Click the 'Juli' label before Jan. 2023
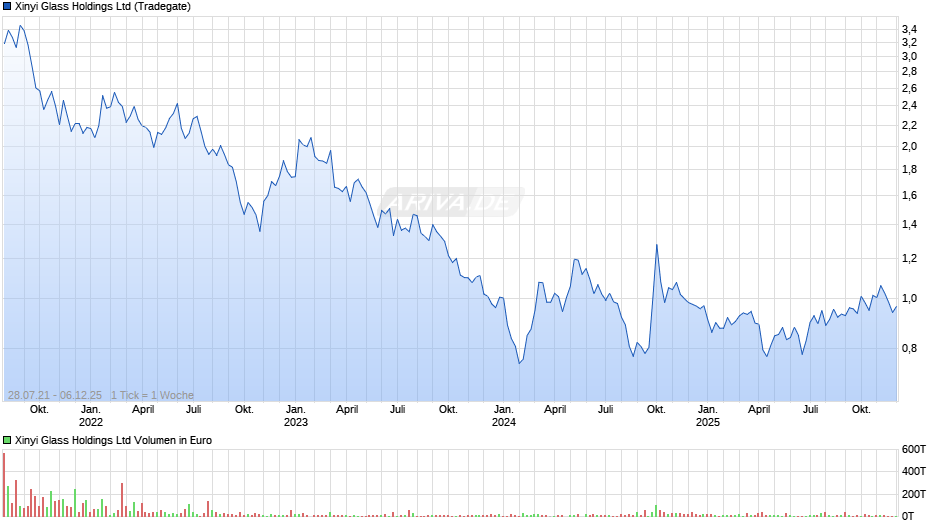This screenshot has height=526, width=940. [x=194, y=410]
